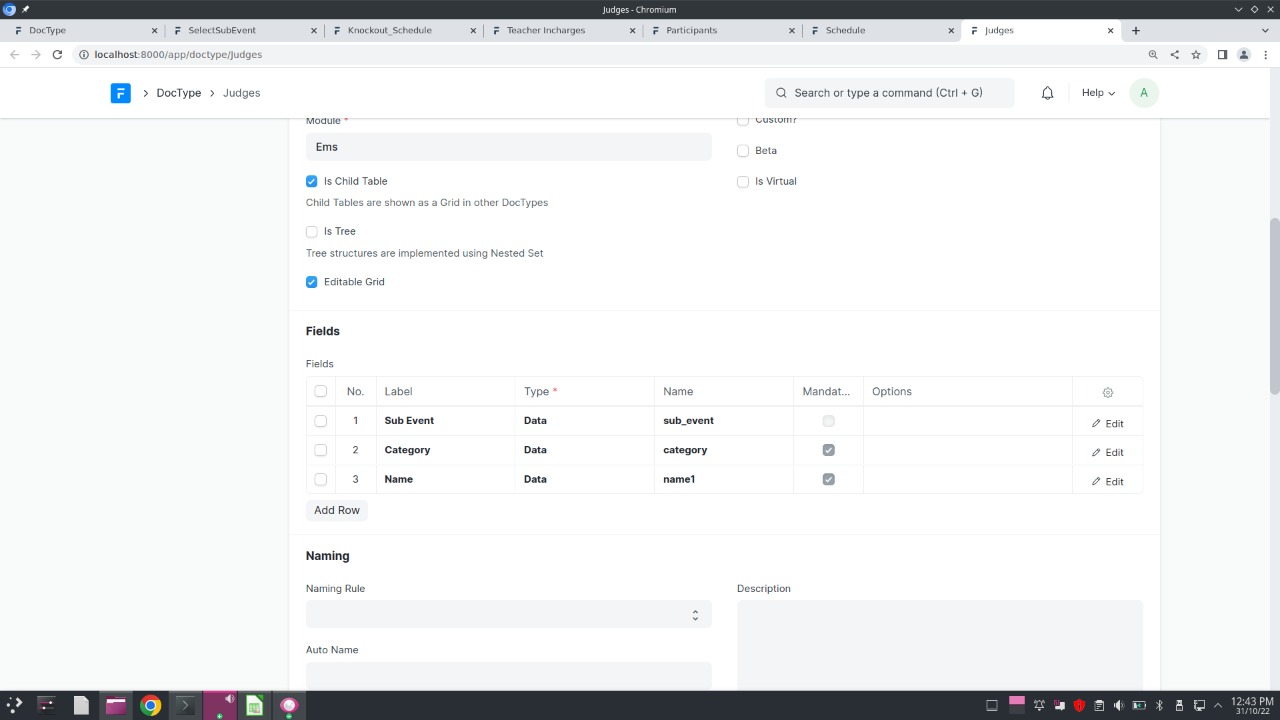Open the user avatar menu 'A'
The height and width of the screenshot is (720, 1280).
point(1143,93)
